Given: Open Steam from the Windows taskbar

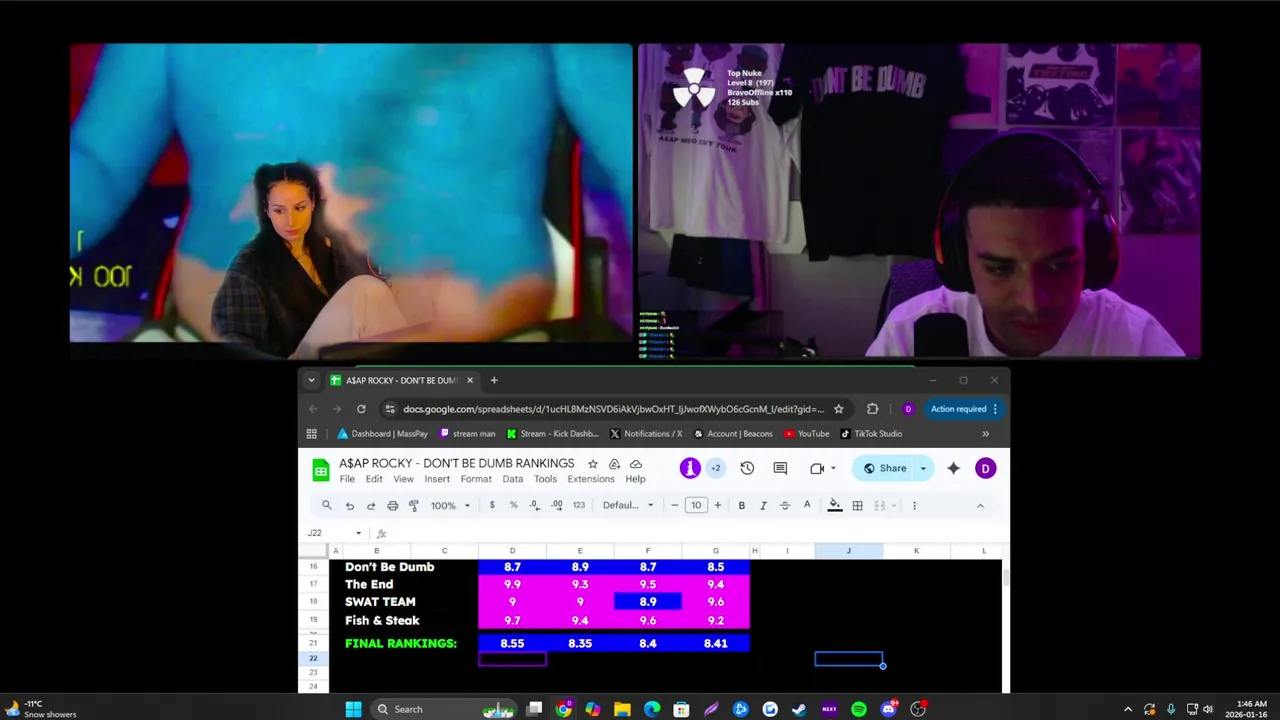Looking at the screenshot, I should pos(799,709).
